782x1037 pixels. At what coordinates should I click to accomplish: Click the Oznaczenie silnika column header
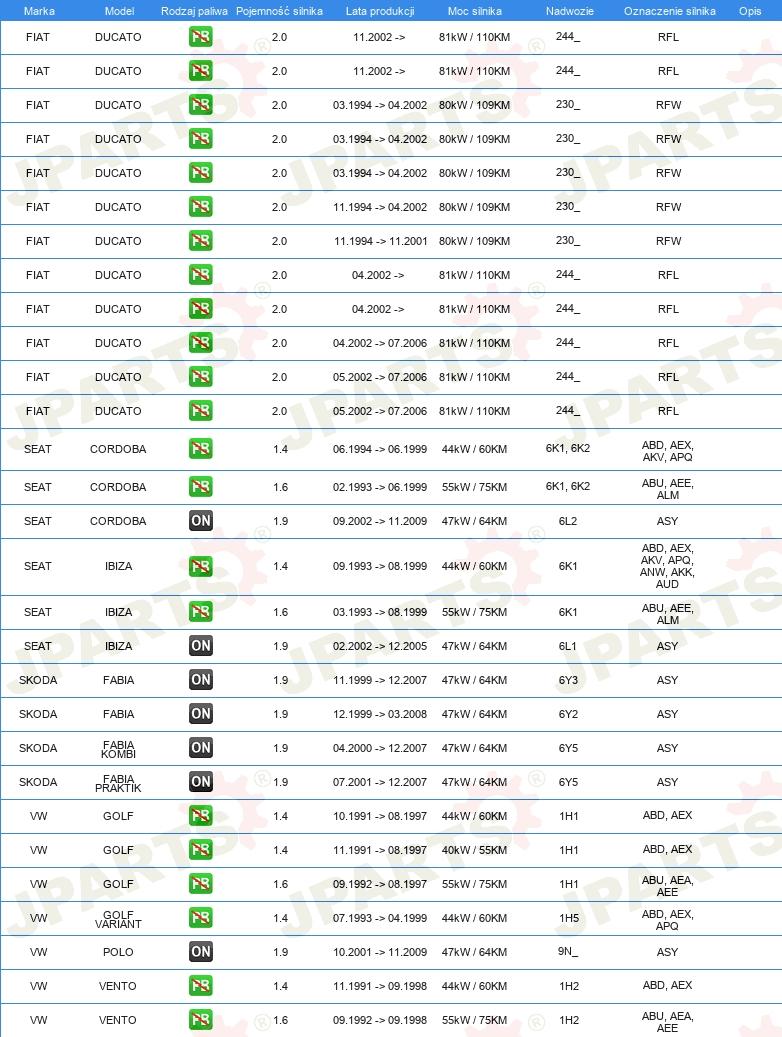point(670,11)
